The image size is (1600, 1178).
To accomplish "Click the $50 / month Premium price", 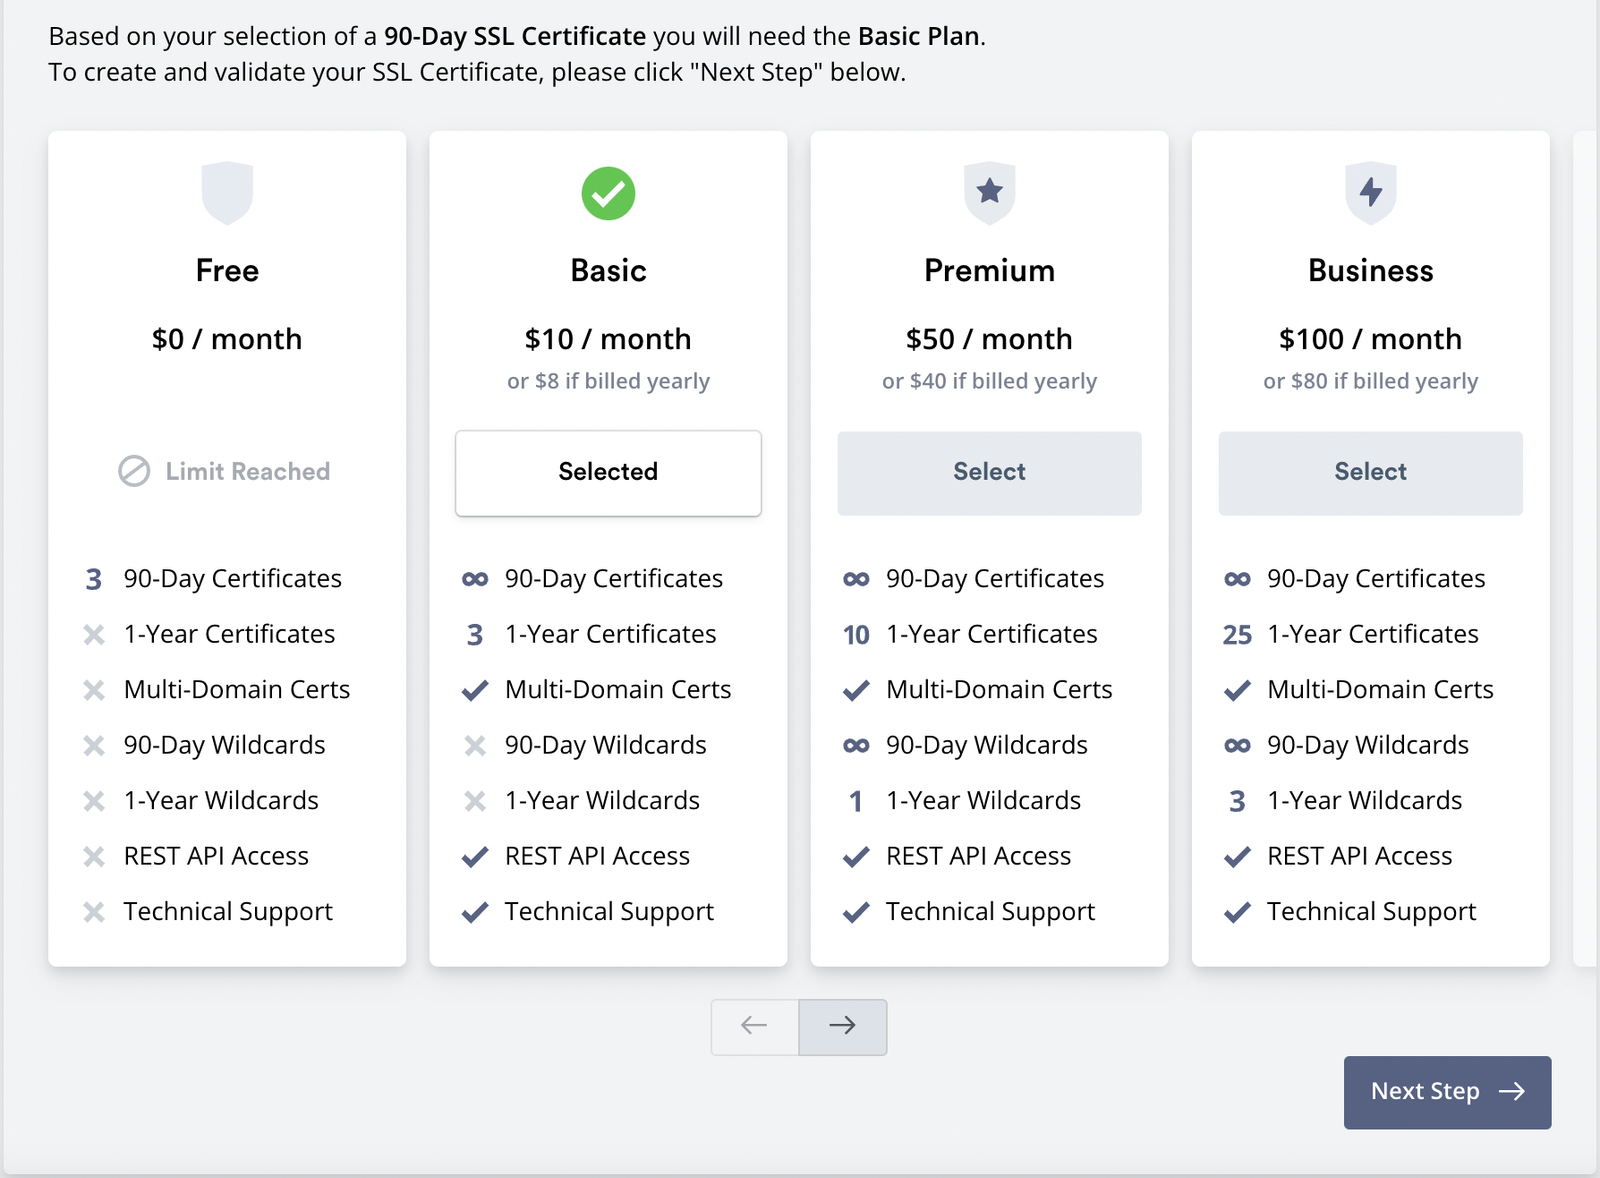I will pyautogui.click(x=989, y=340).
